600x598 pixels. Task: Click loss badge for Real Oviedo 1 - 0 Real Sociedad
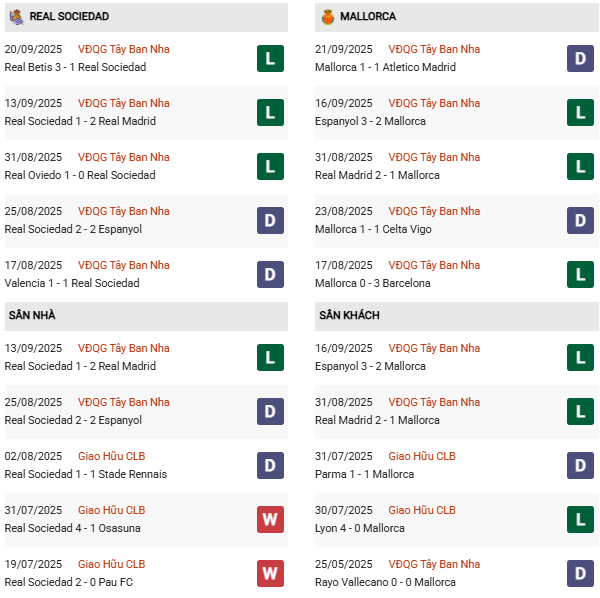click(270, 167)
